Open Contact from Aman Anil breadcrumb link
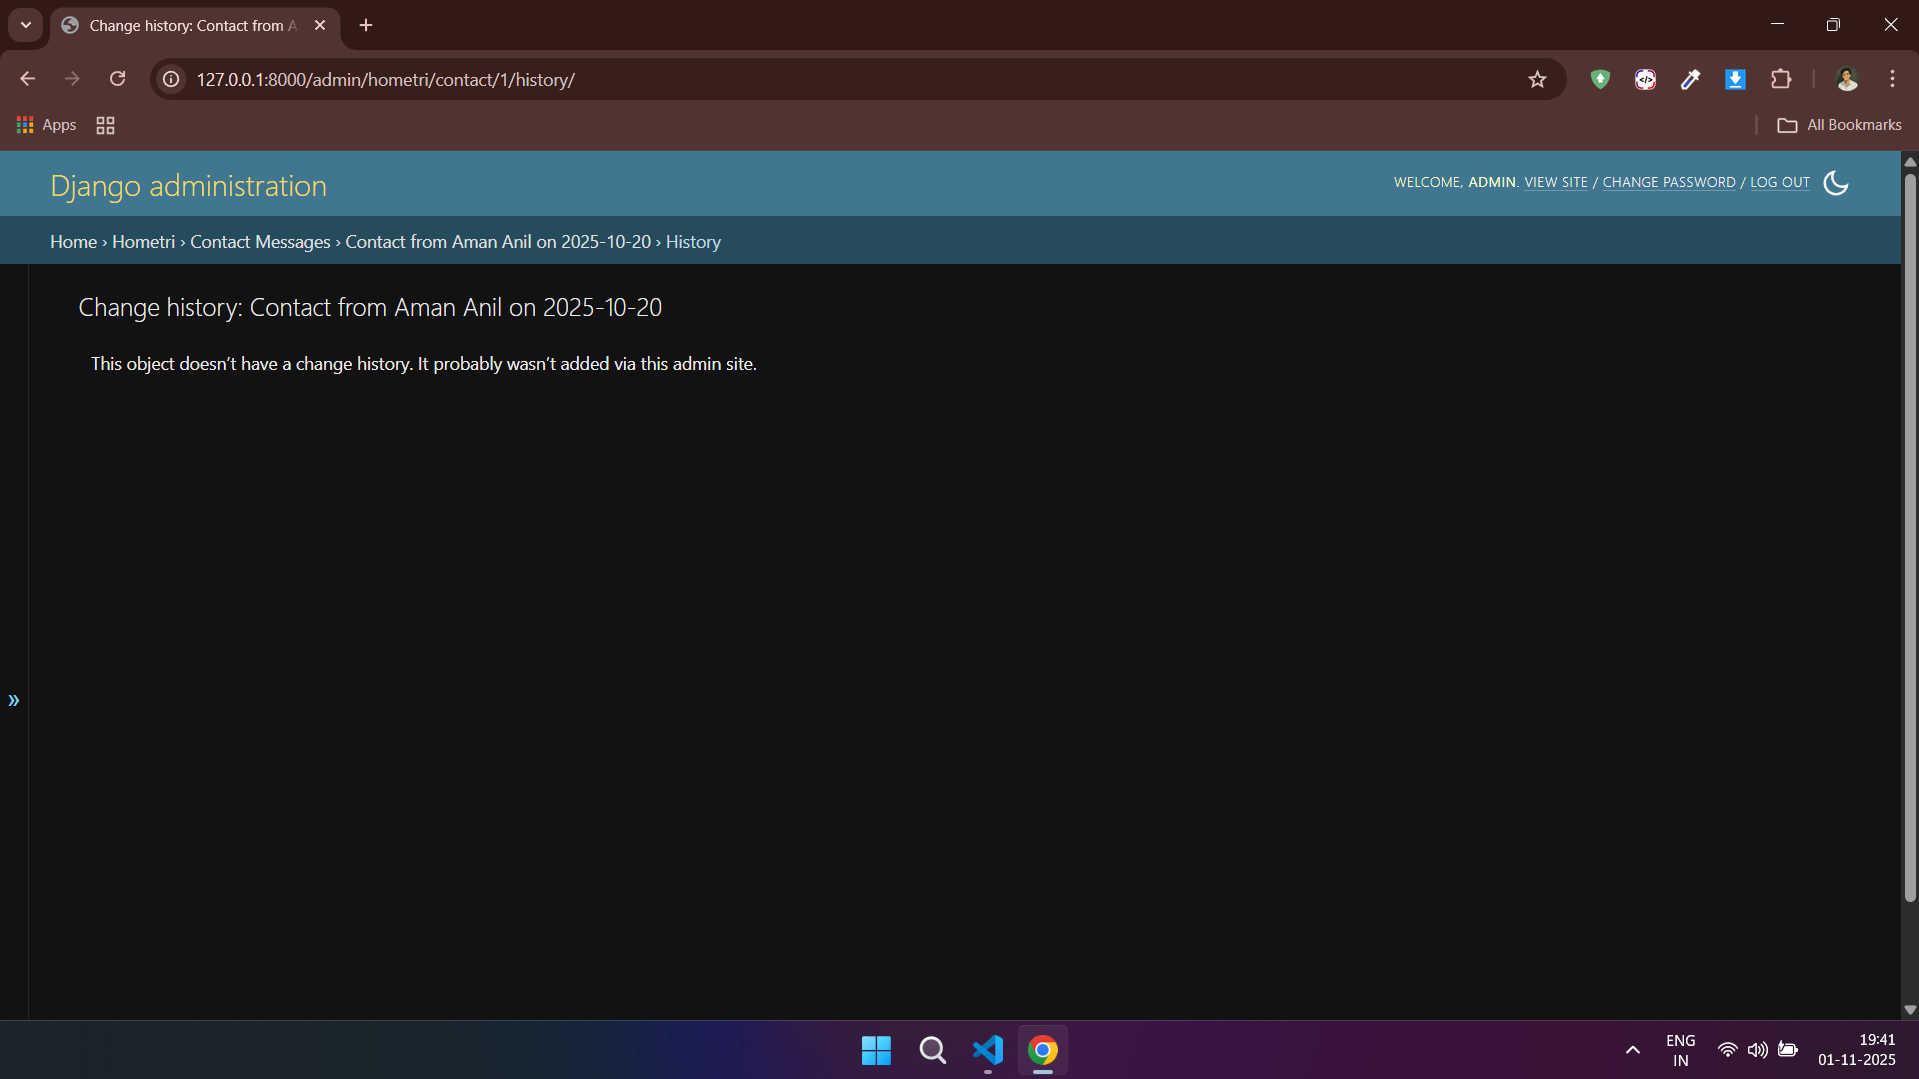1919x1079 pixels. (x=498, y=242)
